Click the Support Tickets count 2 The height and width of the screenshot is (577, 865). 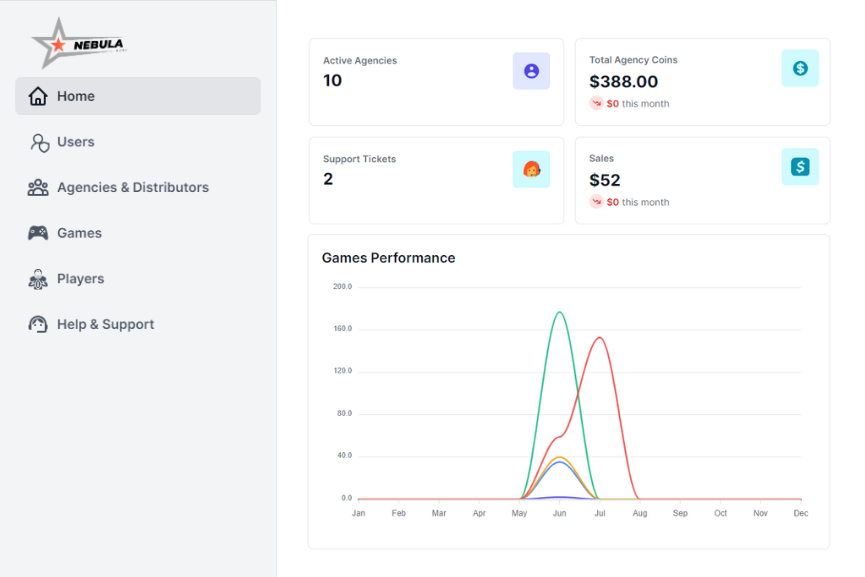(x=328, y=179)
